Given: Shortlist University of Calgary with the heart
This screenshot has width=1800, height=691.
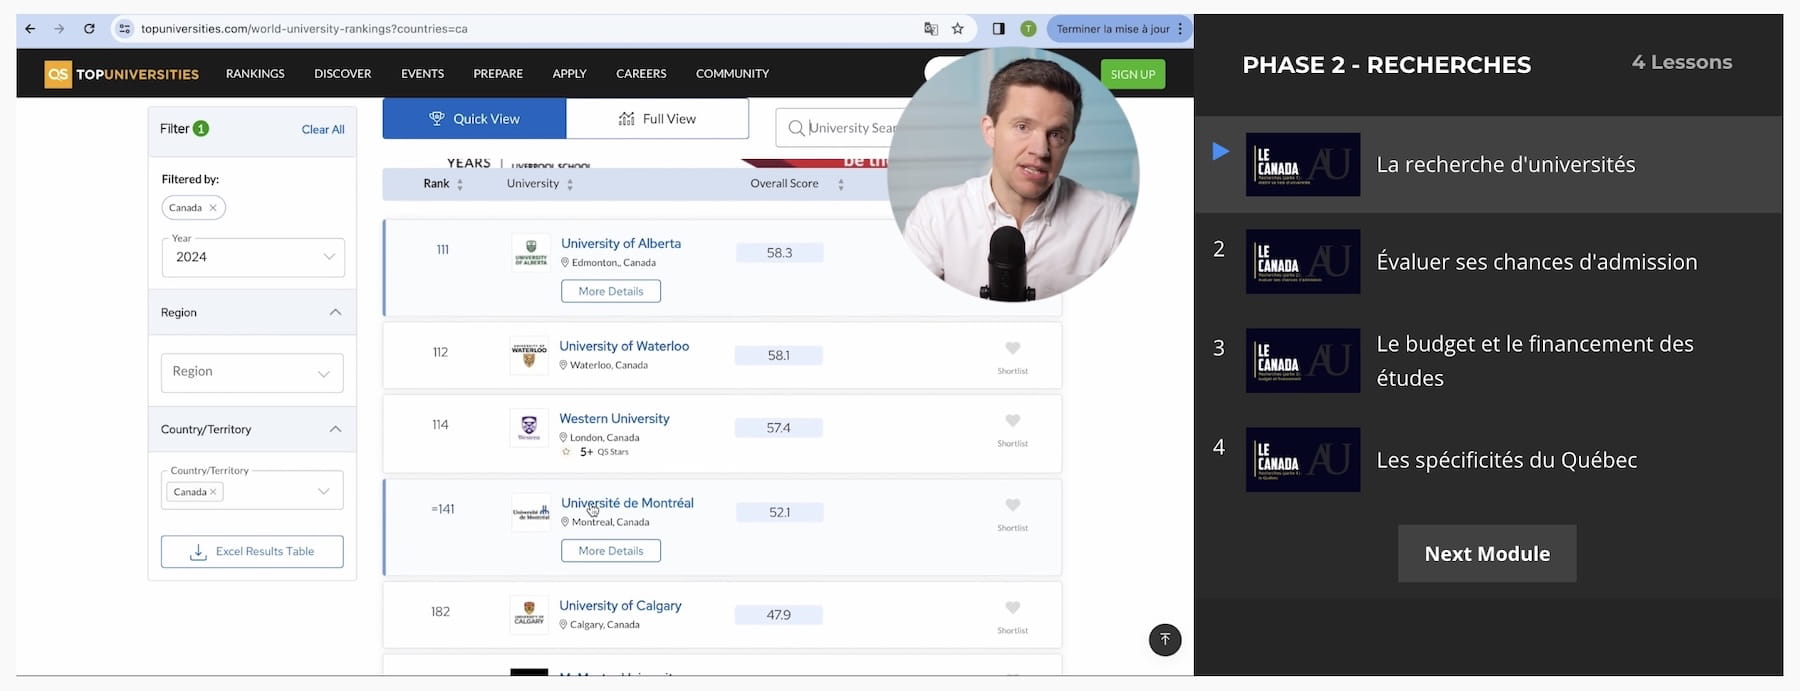Looking at the screenshot, I should click(1013, 608).
